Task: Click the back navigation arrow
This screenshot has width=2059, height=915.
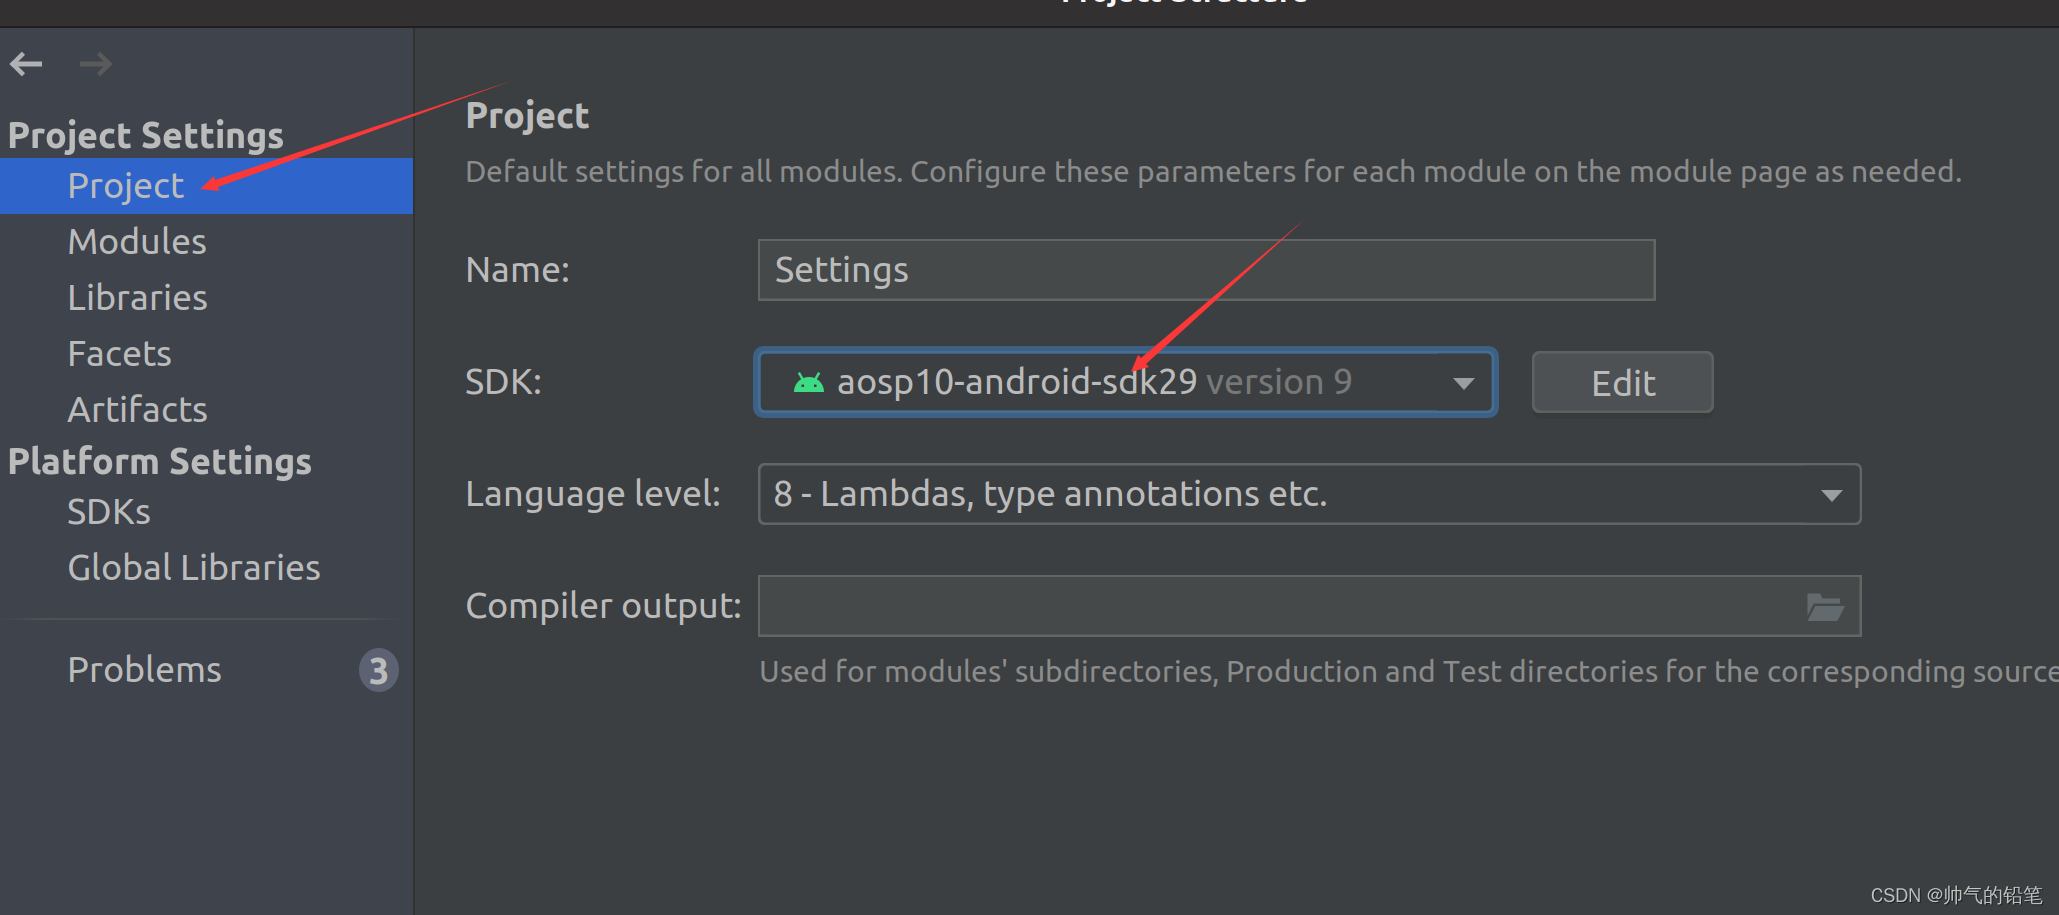Action: [x=26, y=63]
